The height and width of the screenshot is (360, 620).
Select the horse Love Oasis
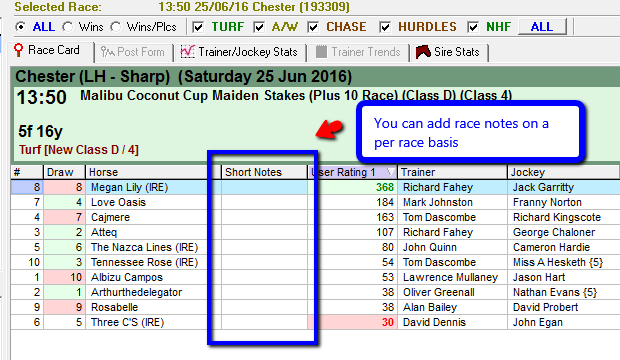click(118, 202)
